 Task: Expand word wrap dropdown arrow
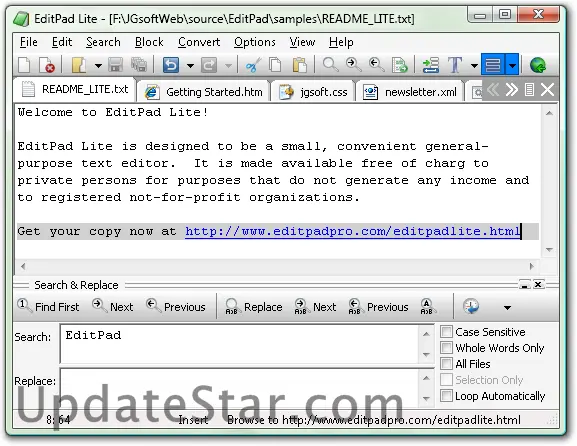pyautogui.click(x=512, y=65)
